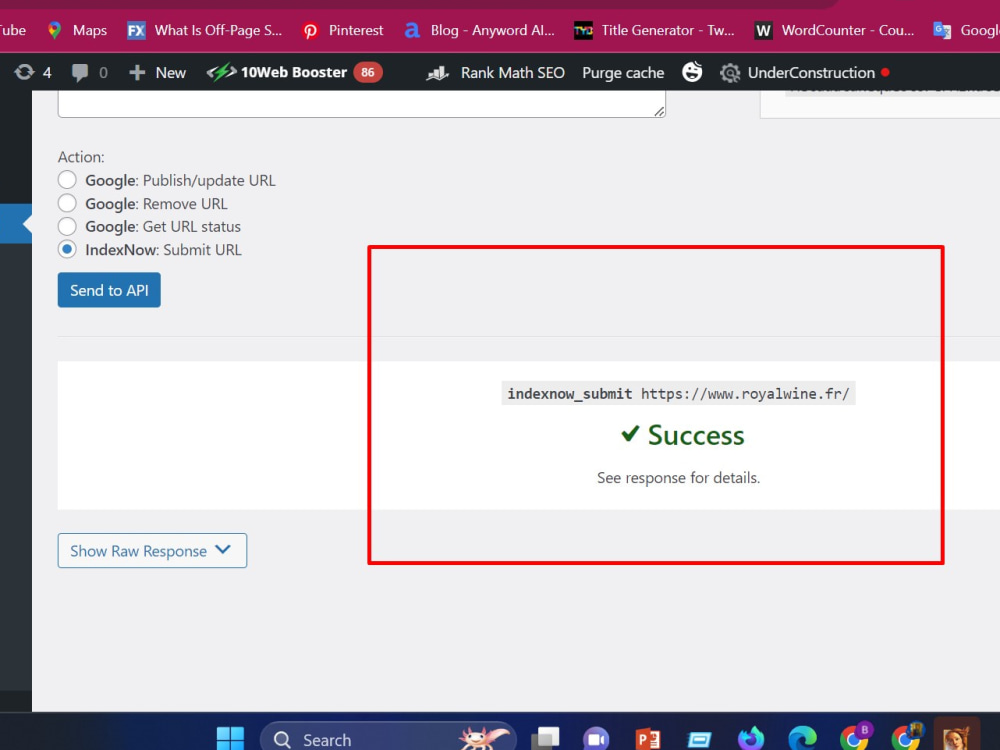This screenshot has width=1000, height=750.
Task: Click the textarea resize handle
Action: pyautogui.click(x=659, y=112)
